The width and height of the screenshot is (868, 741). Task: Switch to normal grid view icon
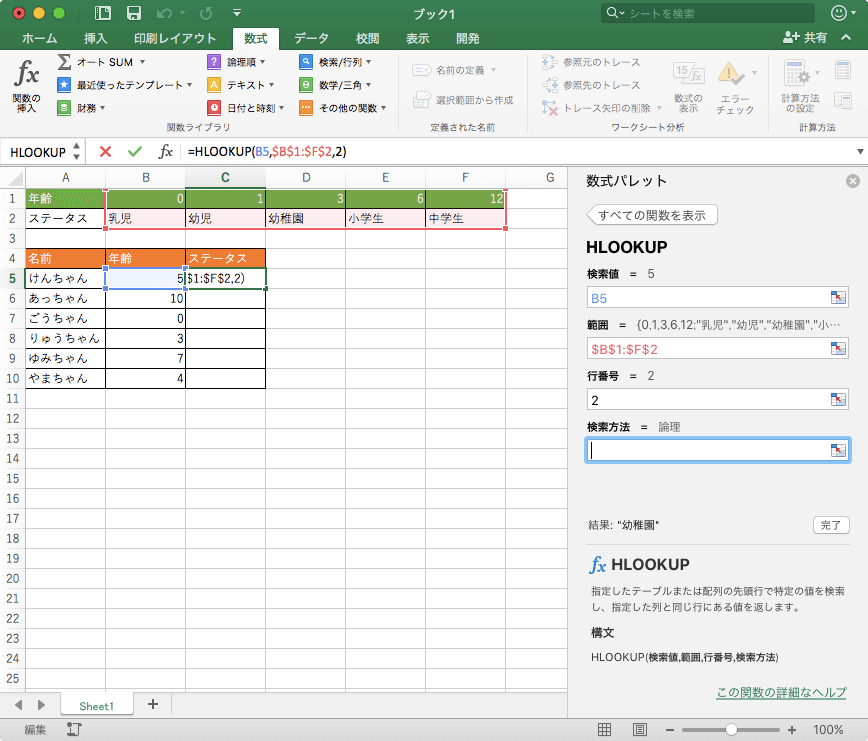(604, 729)
